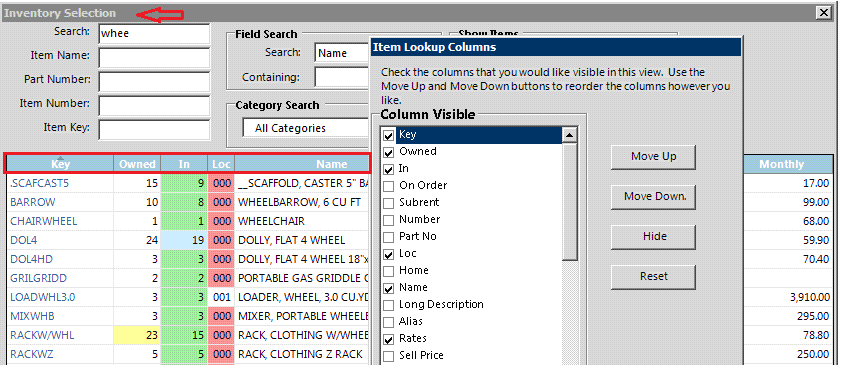The height and width of the screenshot is (367, 841).
Task: Uncheck the Rates column checkbox
Action: [389, 339]
